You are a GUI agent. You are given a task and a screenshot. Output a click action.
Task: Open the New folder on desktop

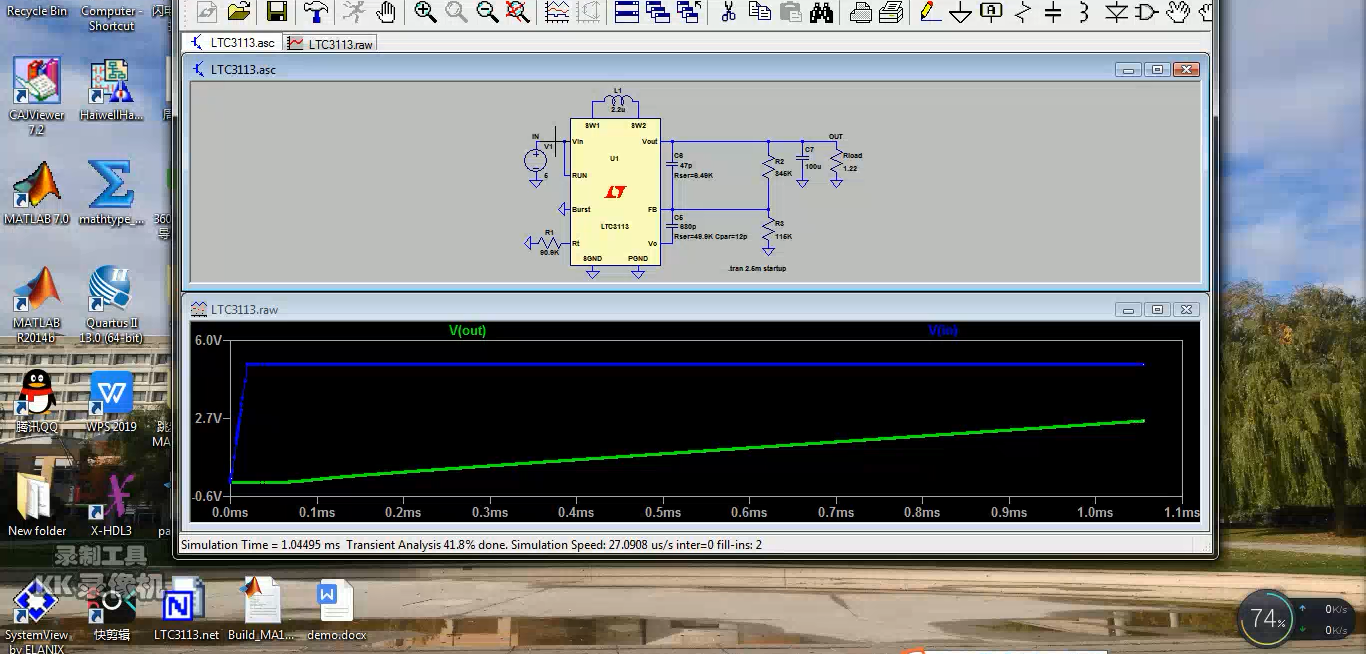click(x=37, y=505)
